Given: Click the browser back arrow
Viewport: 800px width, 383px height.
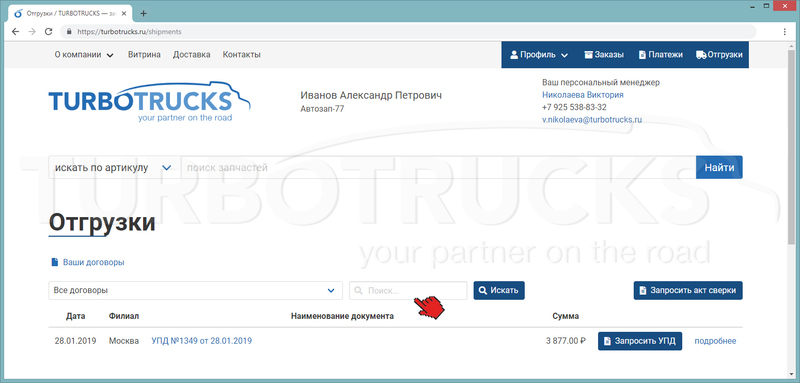Looking at the screenshot, I should pos(15,32).
